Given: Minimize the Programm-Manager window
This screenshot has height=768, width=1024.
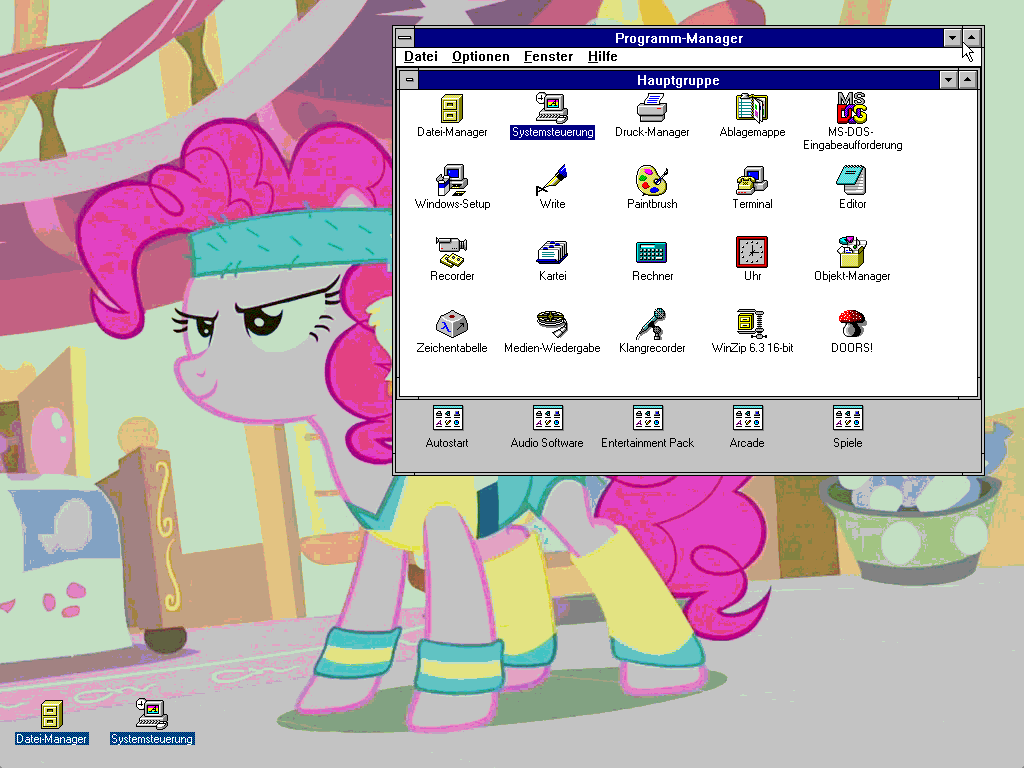Looking at the screenshot, I should tap(952, 38).
